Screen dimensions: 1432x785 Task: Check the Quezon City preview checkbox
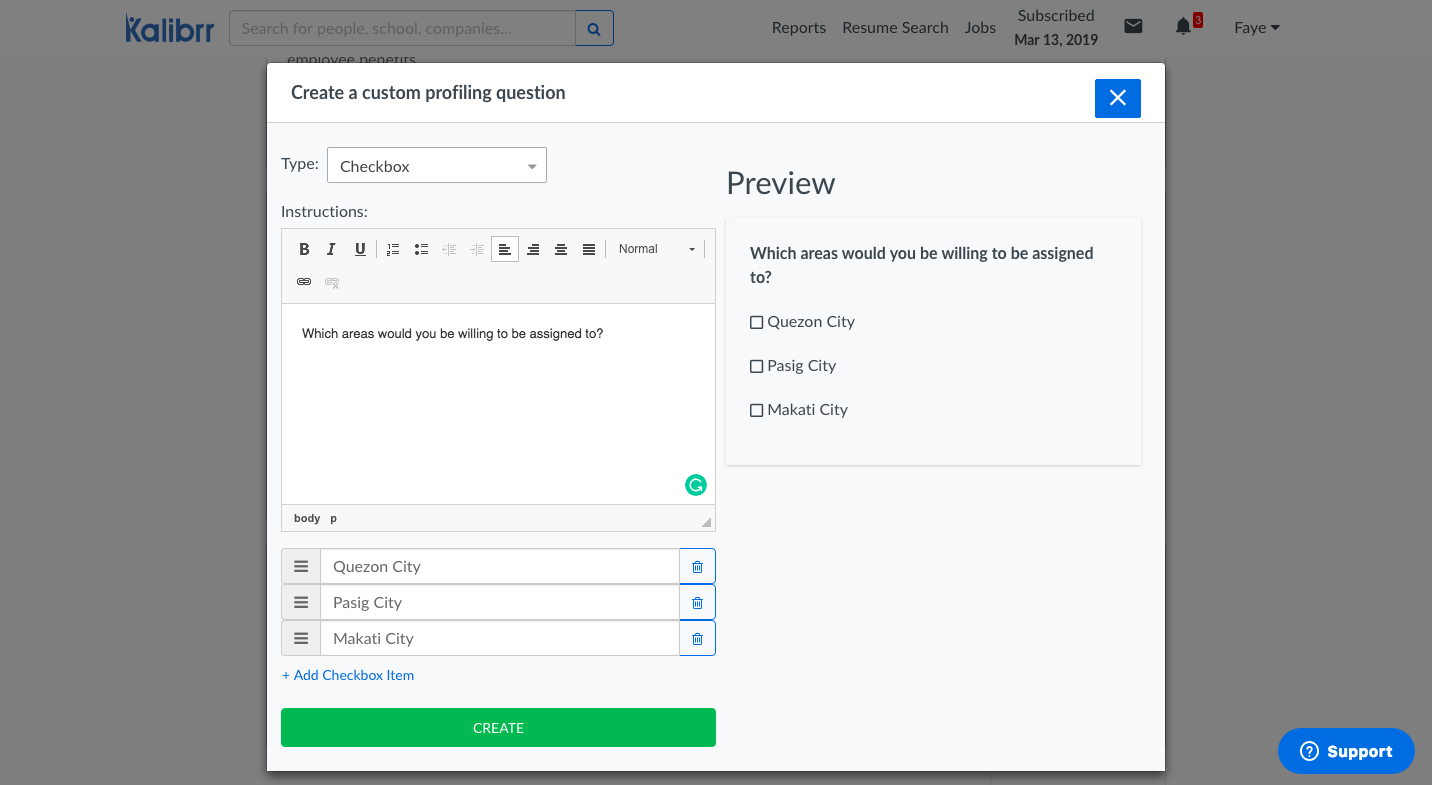tap(757, 322)
